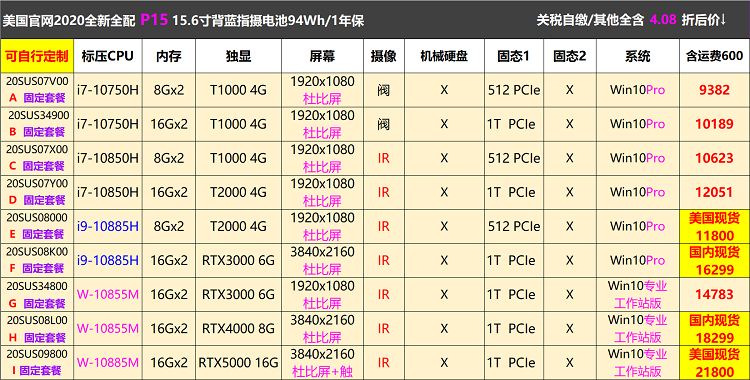Click 美国官网2020全新全配 title text
This screenshot has width=750, height=380.
[69, 21]
